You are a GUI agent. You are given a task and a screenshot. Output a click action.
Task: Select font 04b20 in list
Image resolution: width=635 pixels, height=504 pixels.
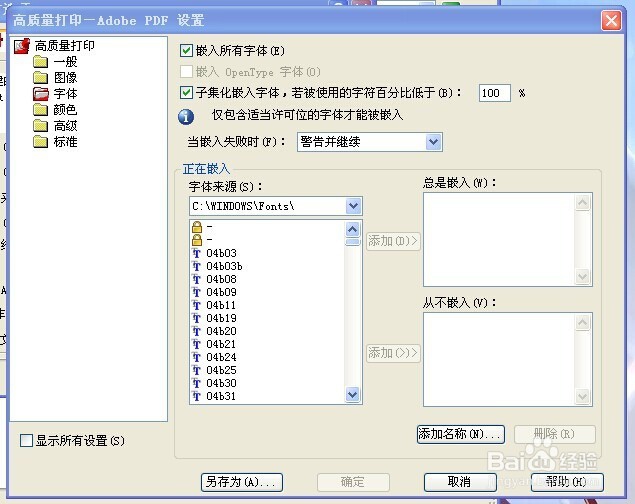[221, 331]
